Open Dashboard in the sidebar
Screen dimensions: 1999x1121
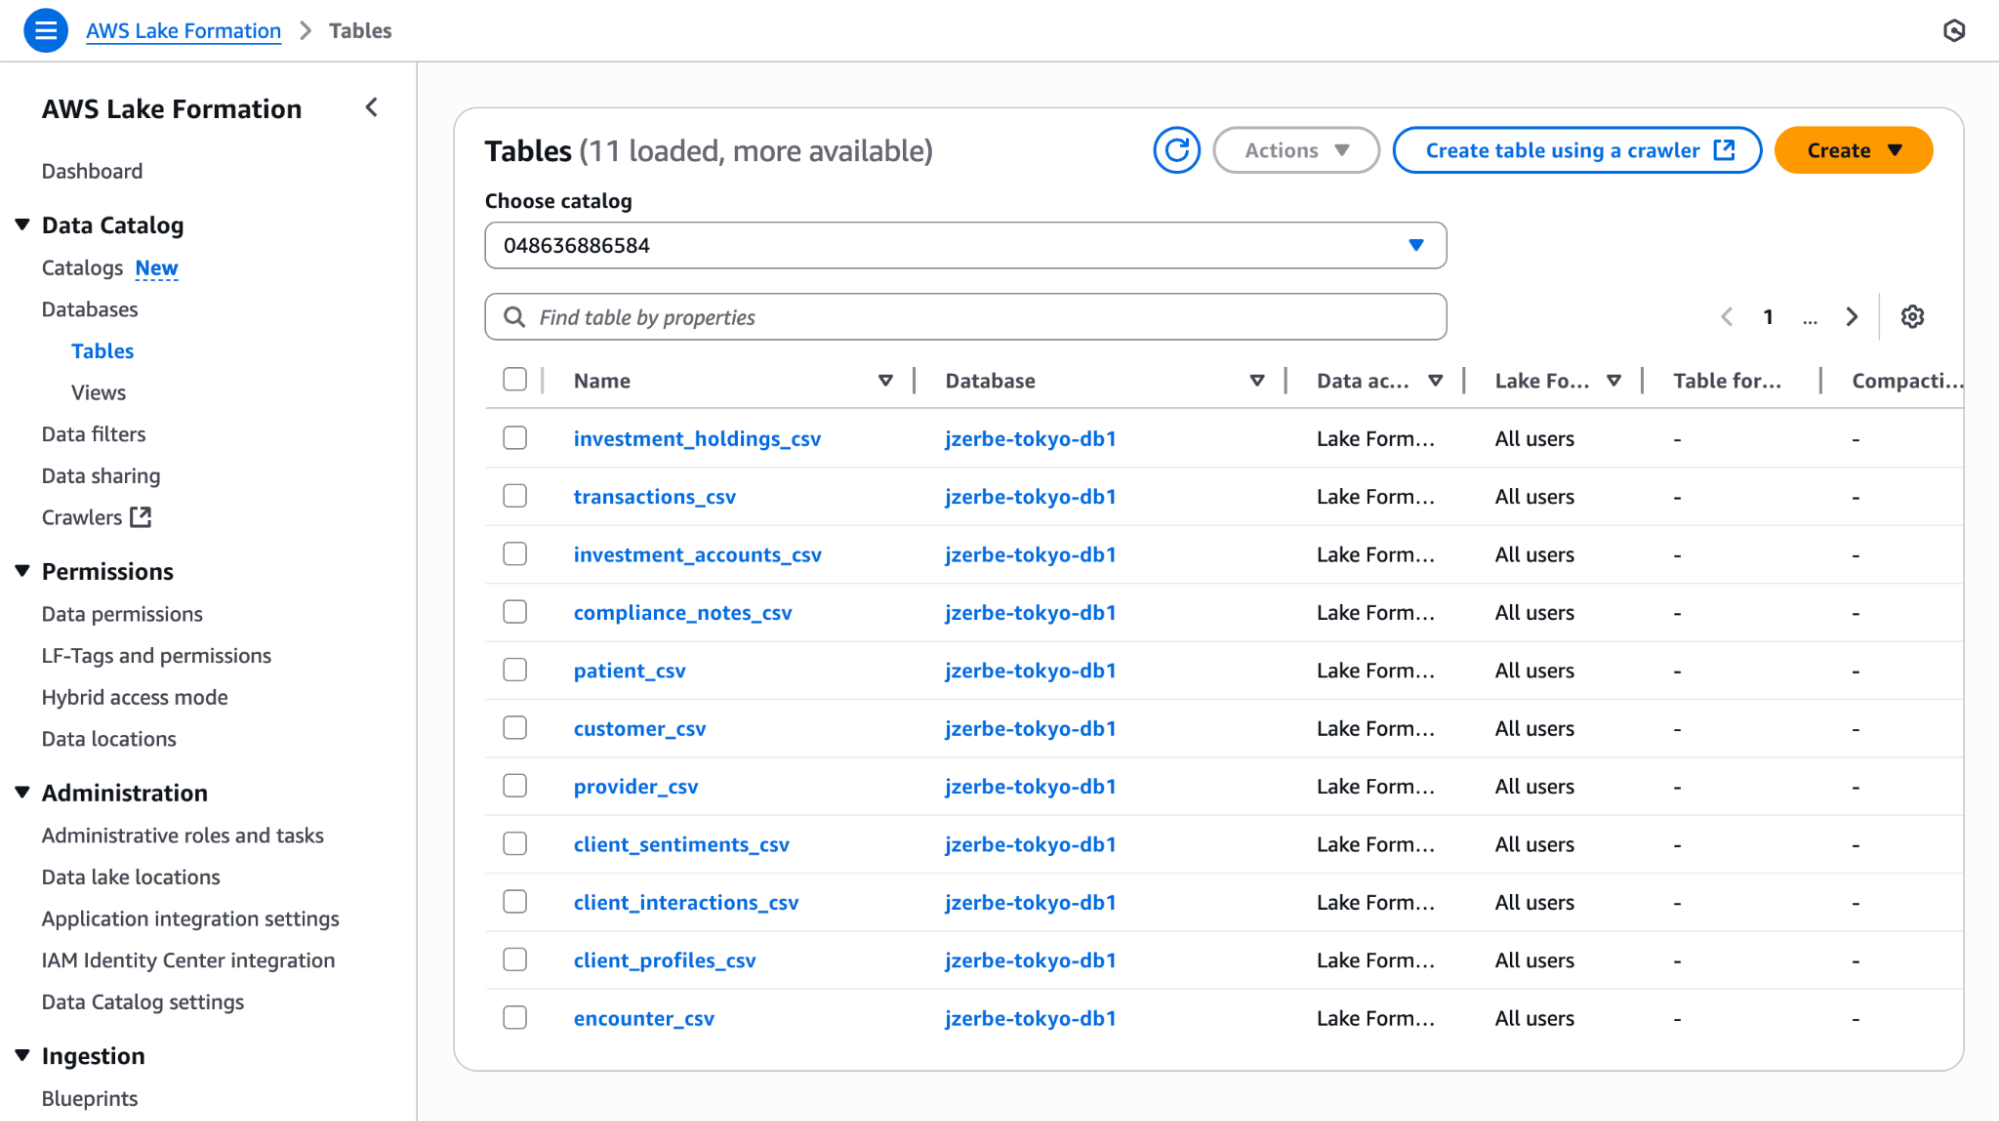(x=92, y=171)
